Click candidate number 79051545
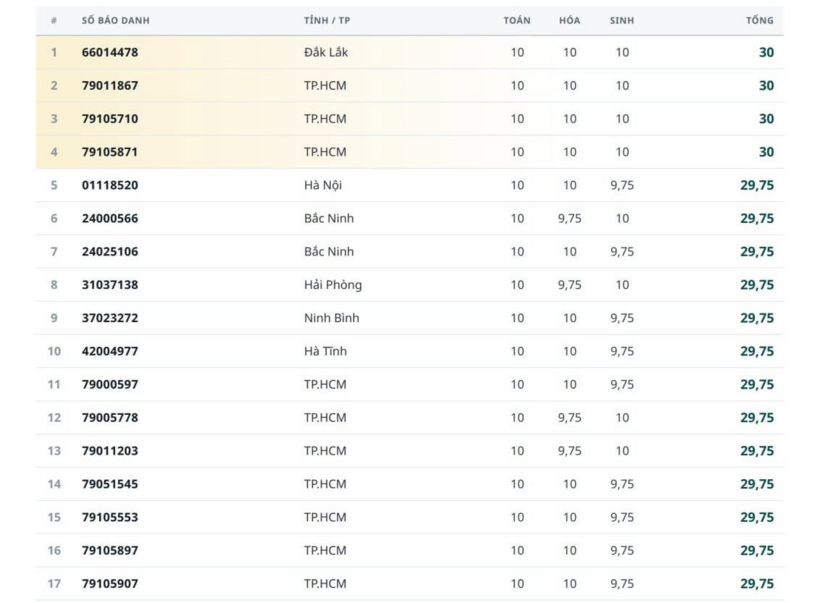The width and height of the screenshot is (820, 603). pos(110,484)
